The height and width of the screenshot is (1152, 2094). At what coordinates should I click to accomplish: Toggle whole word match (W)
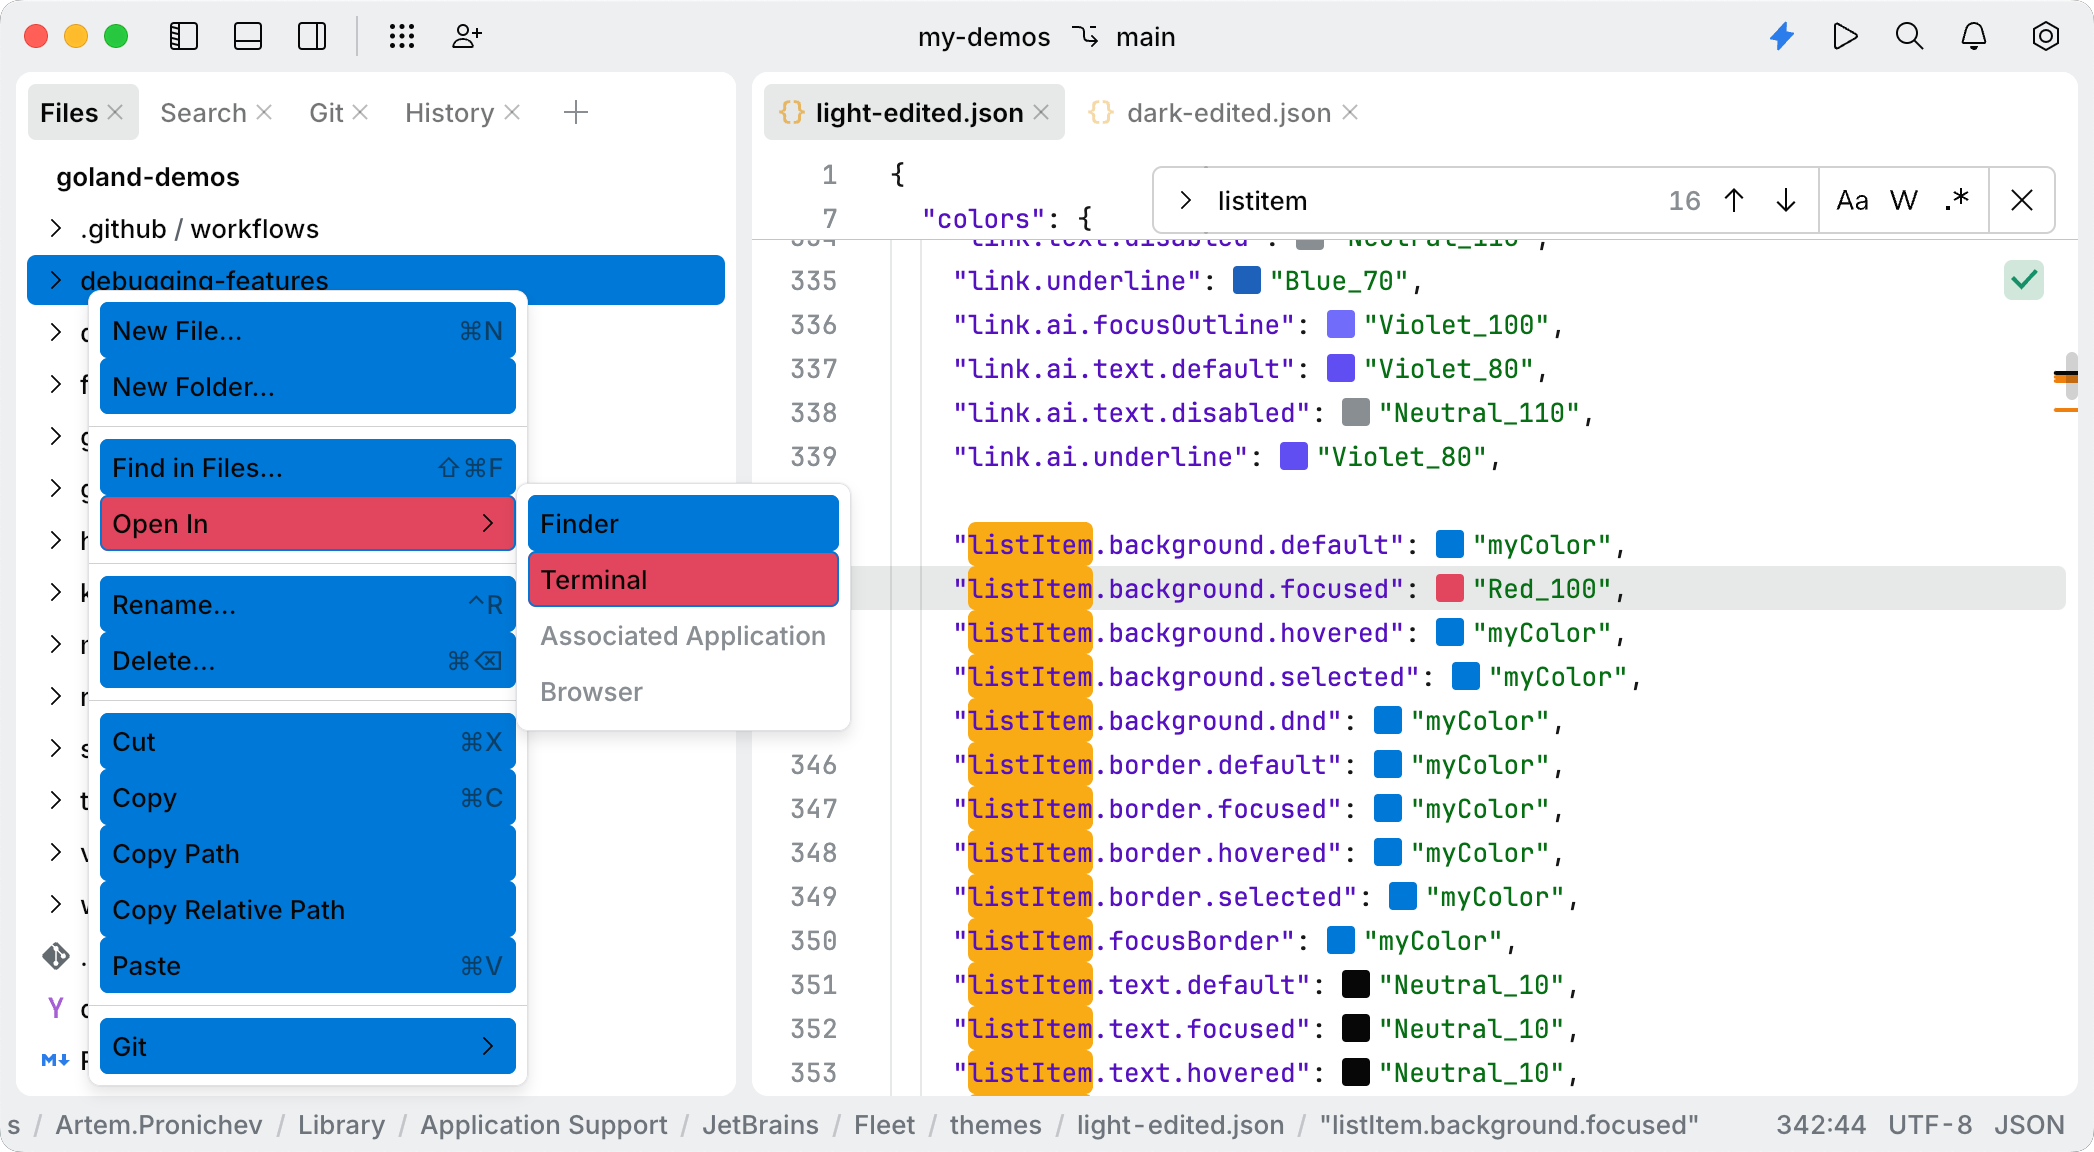pyautogui.click(x=1903, y=201)
